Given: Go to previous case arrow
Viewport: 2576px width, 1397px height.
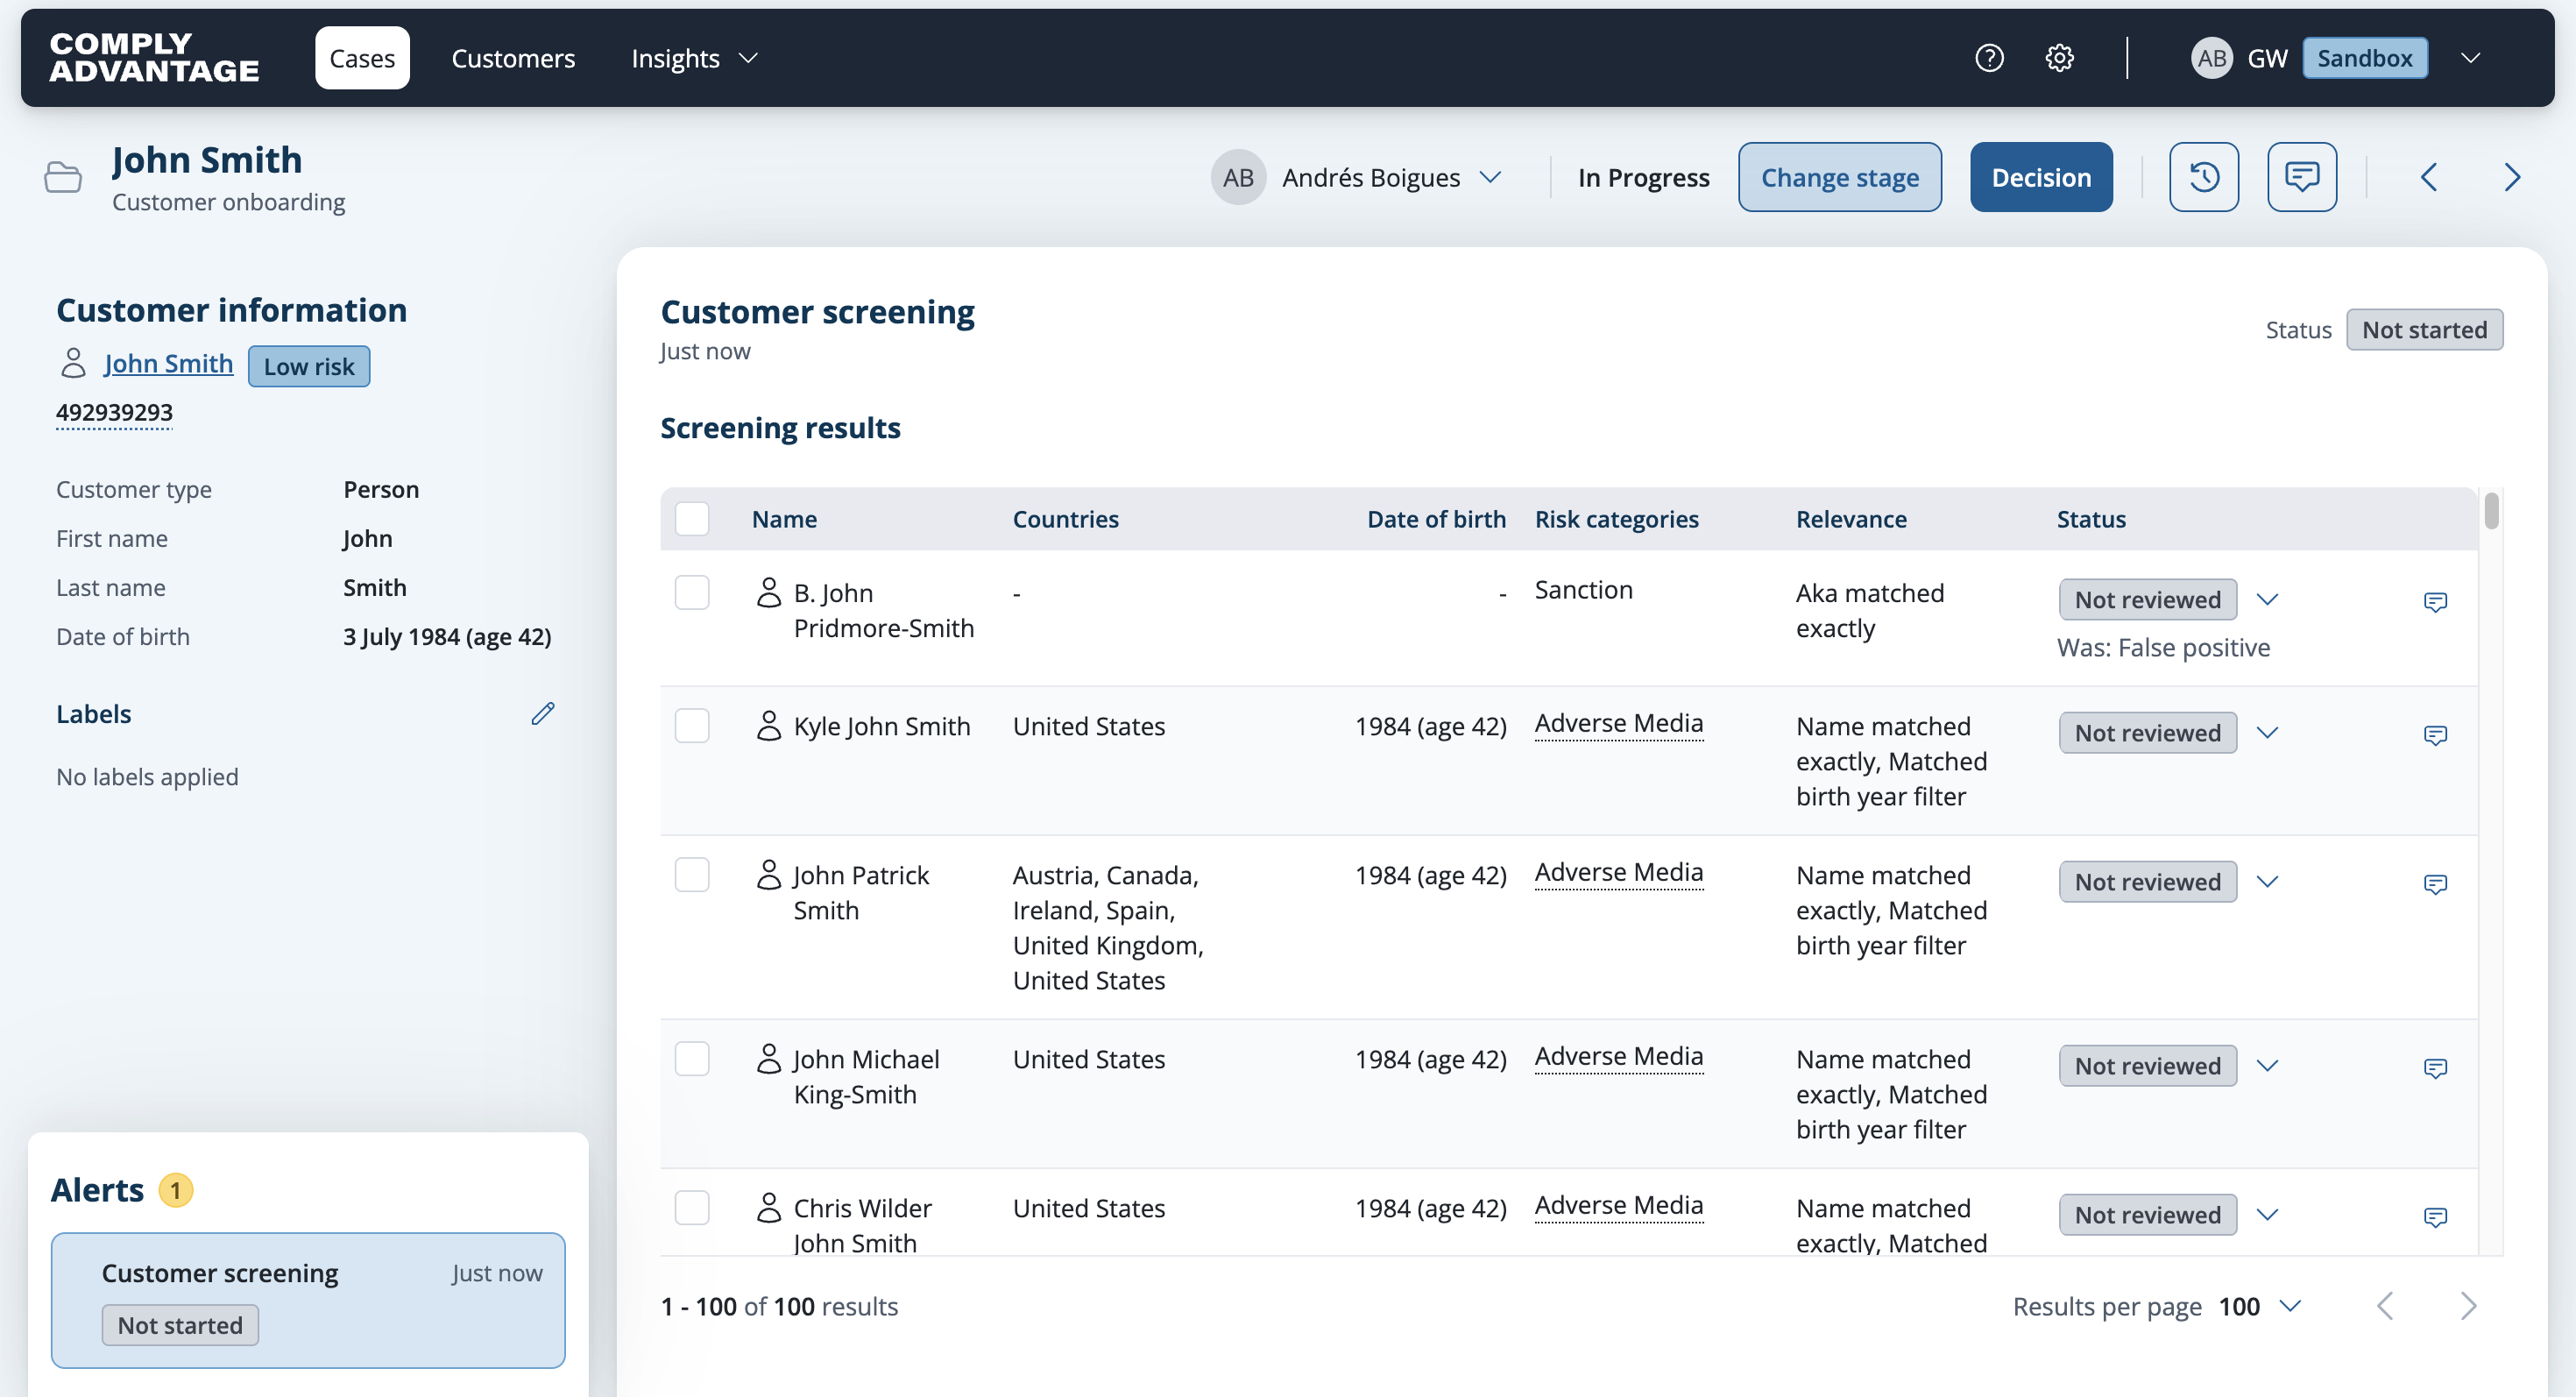Looking at the screenshot, I should (2429, 177).
